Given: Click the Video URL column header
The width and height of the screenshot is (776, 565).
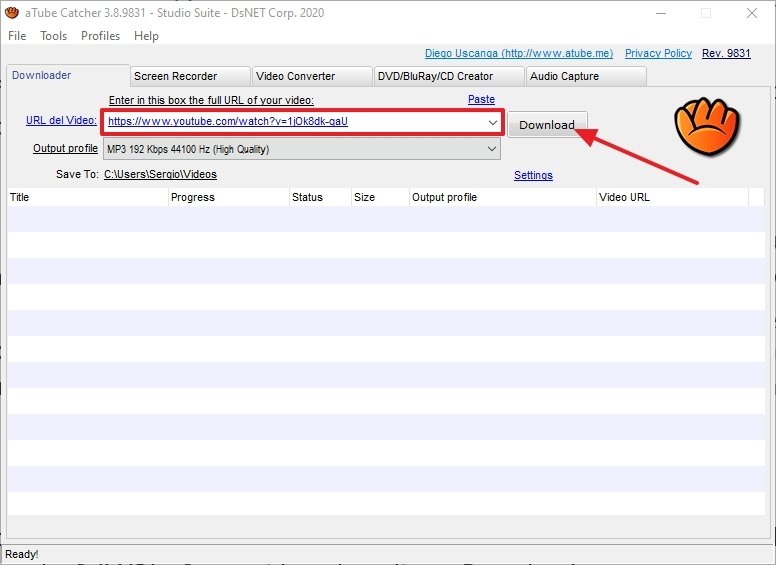Looking at the screenshot, I should point(672,197).
